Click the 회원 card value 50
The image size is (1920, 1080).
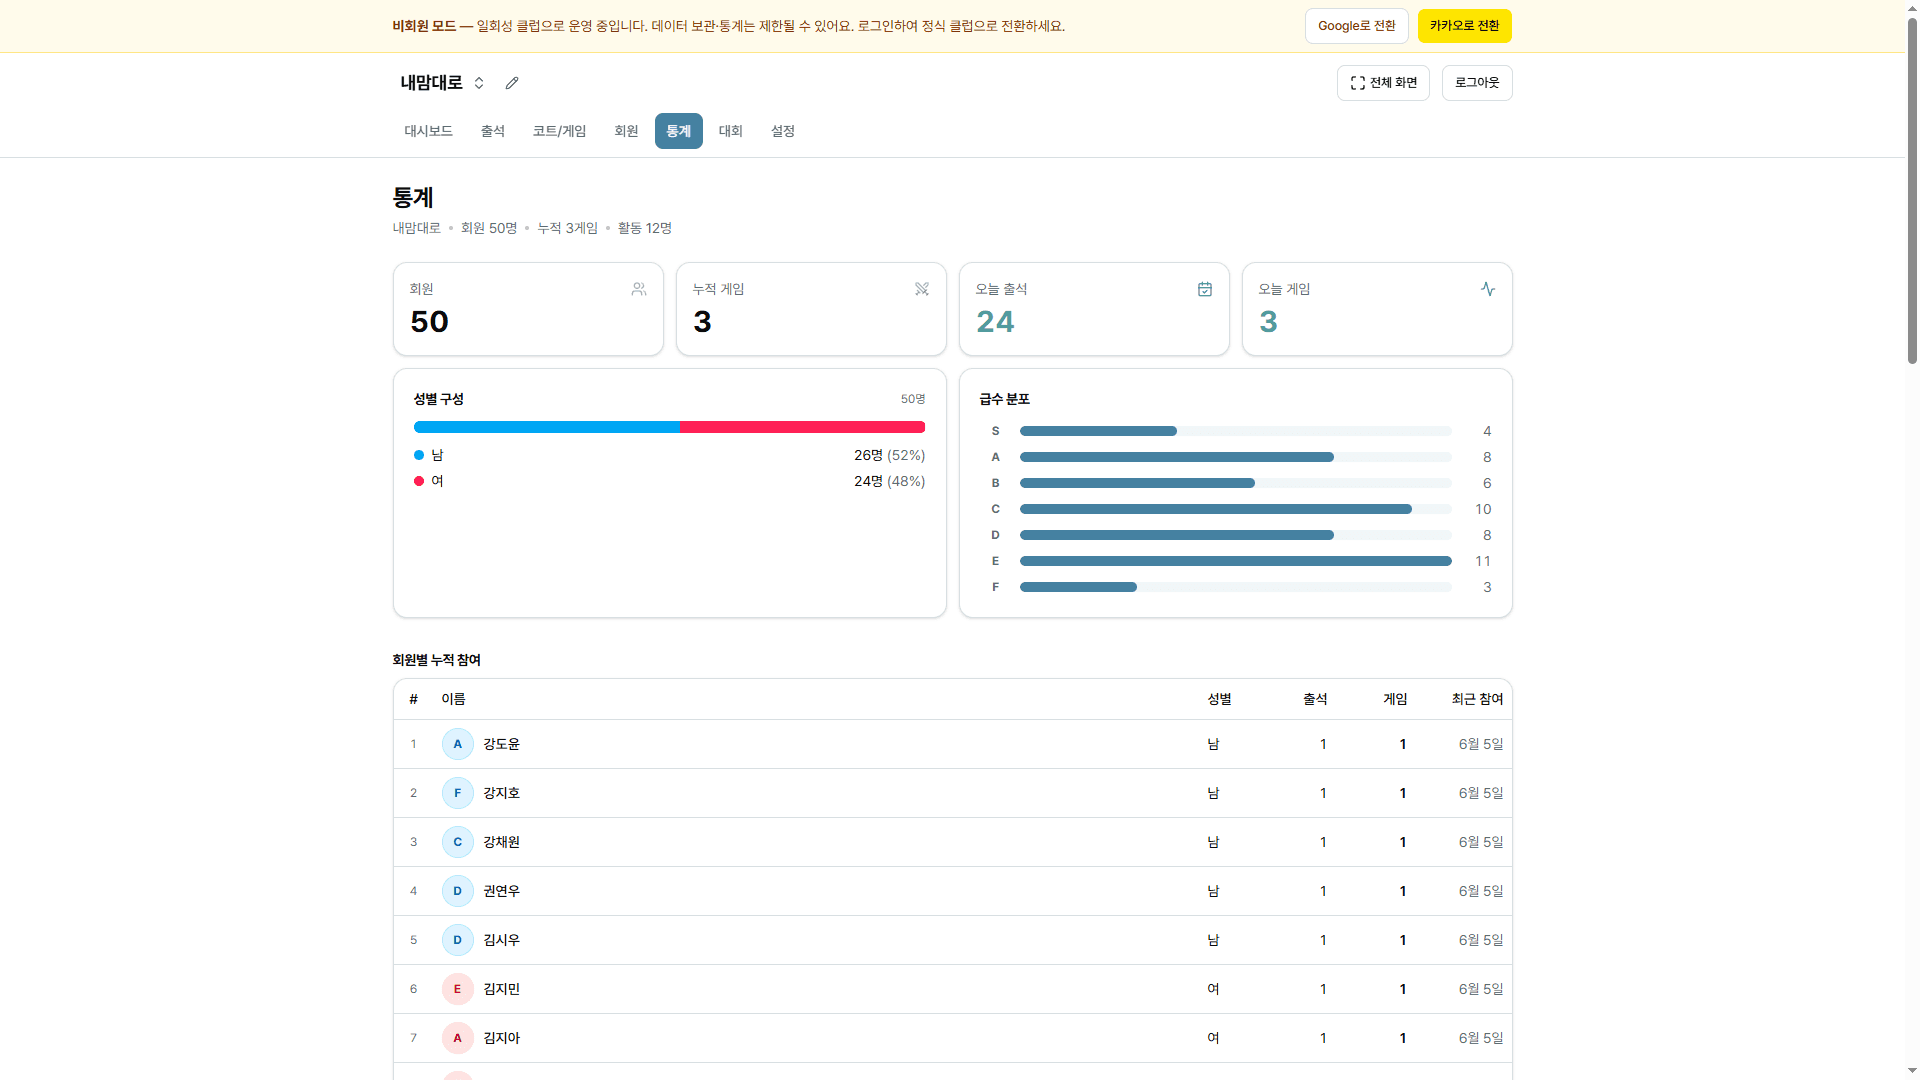pyautogui.click(x=429, y=322)
